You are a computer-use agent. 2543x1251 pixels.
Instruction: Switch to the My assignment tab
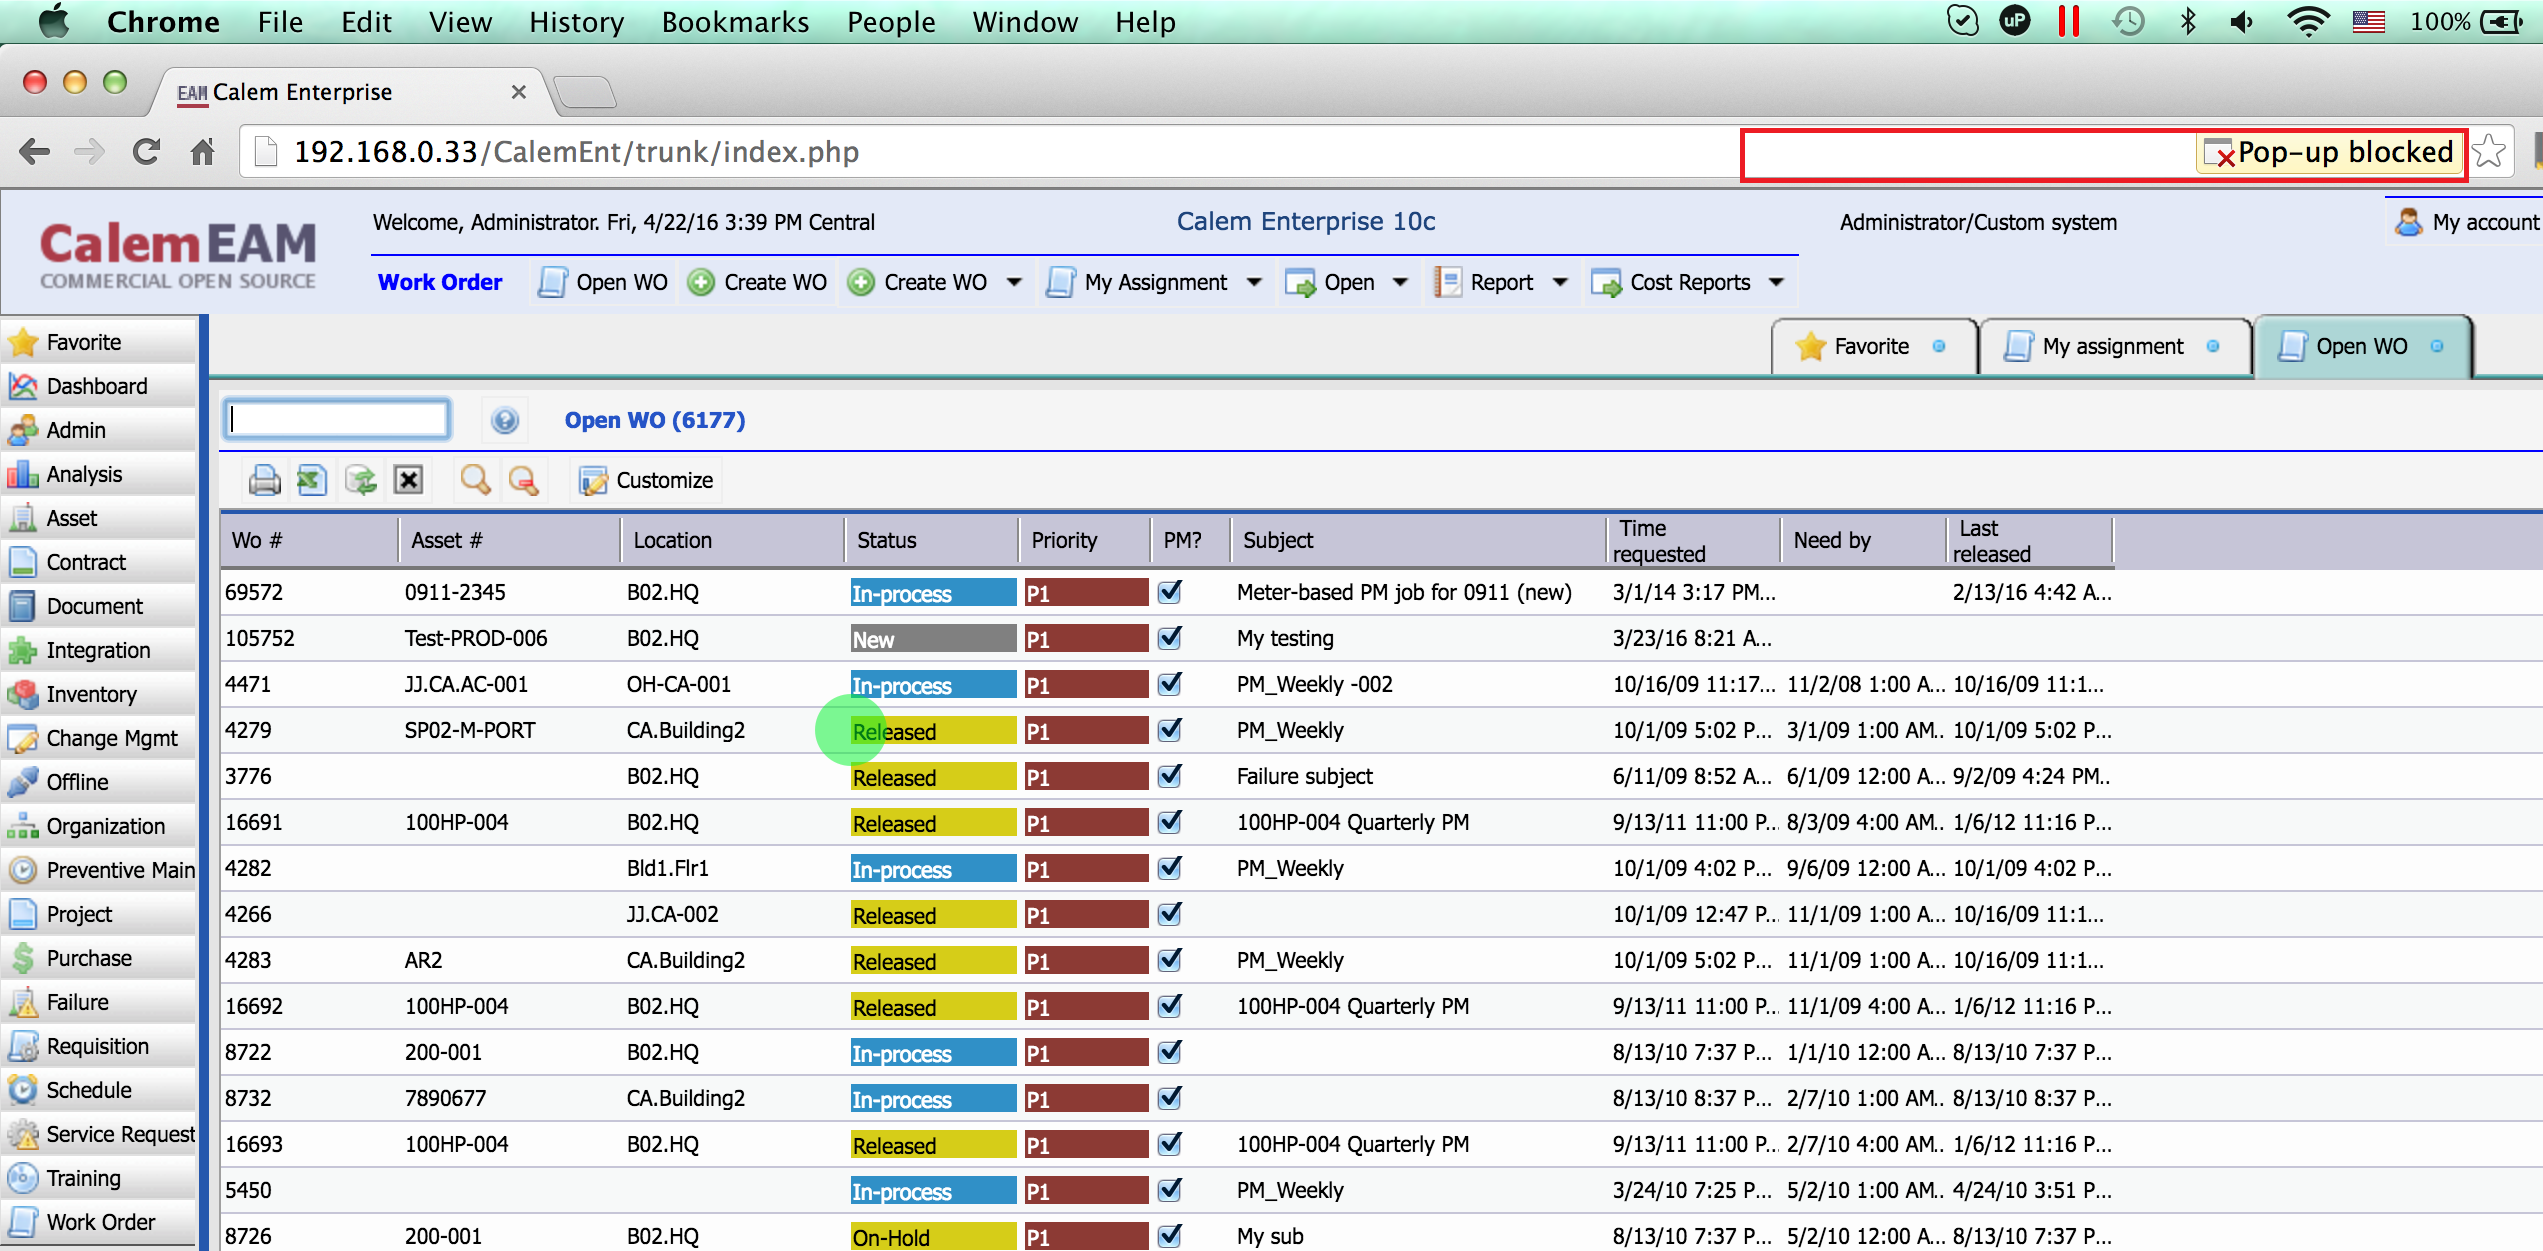[x=2114, y=346]
